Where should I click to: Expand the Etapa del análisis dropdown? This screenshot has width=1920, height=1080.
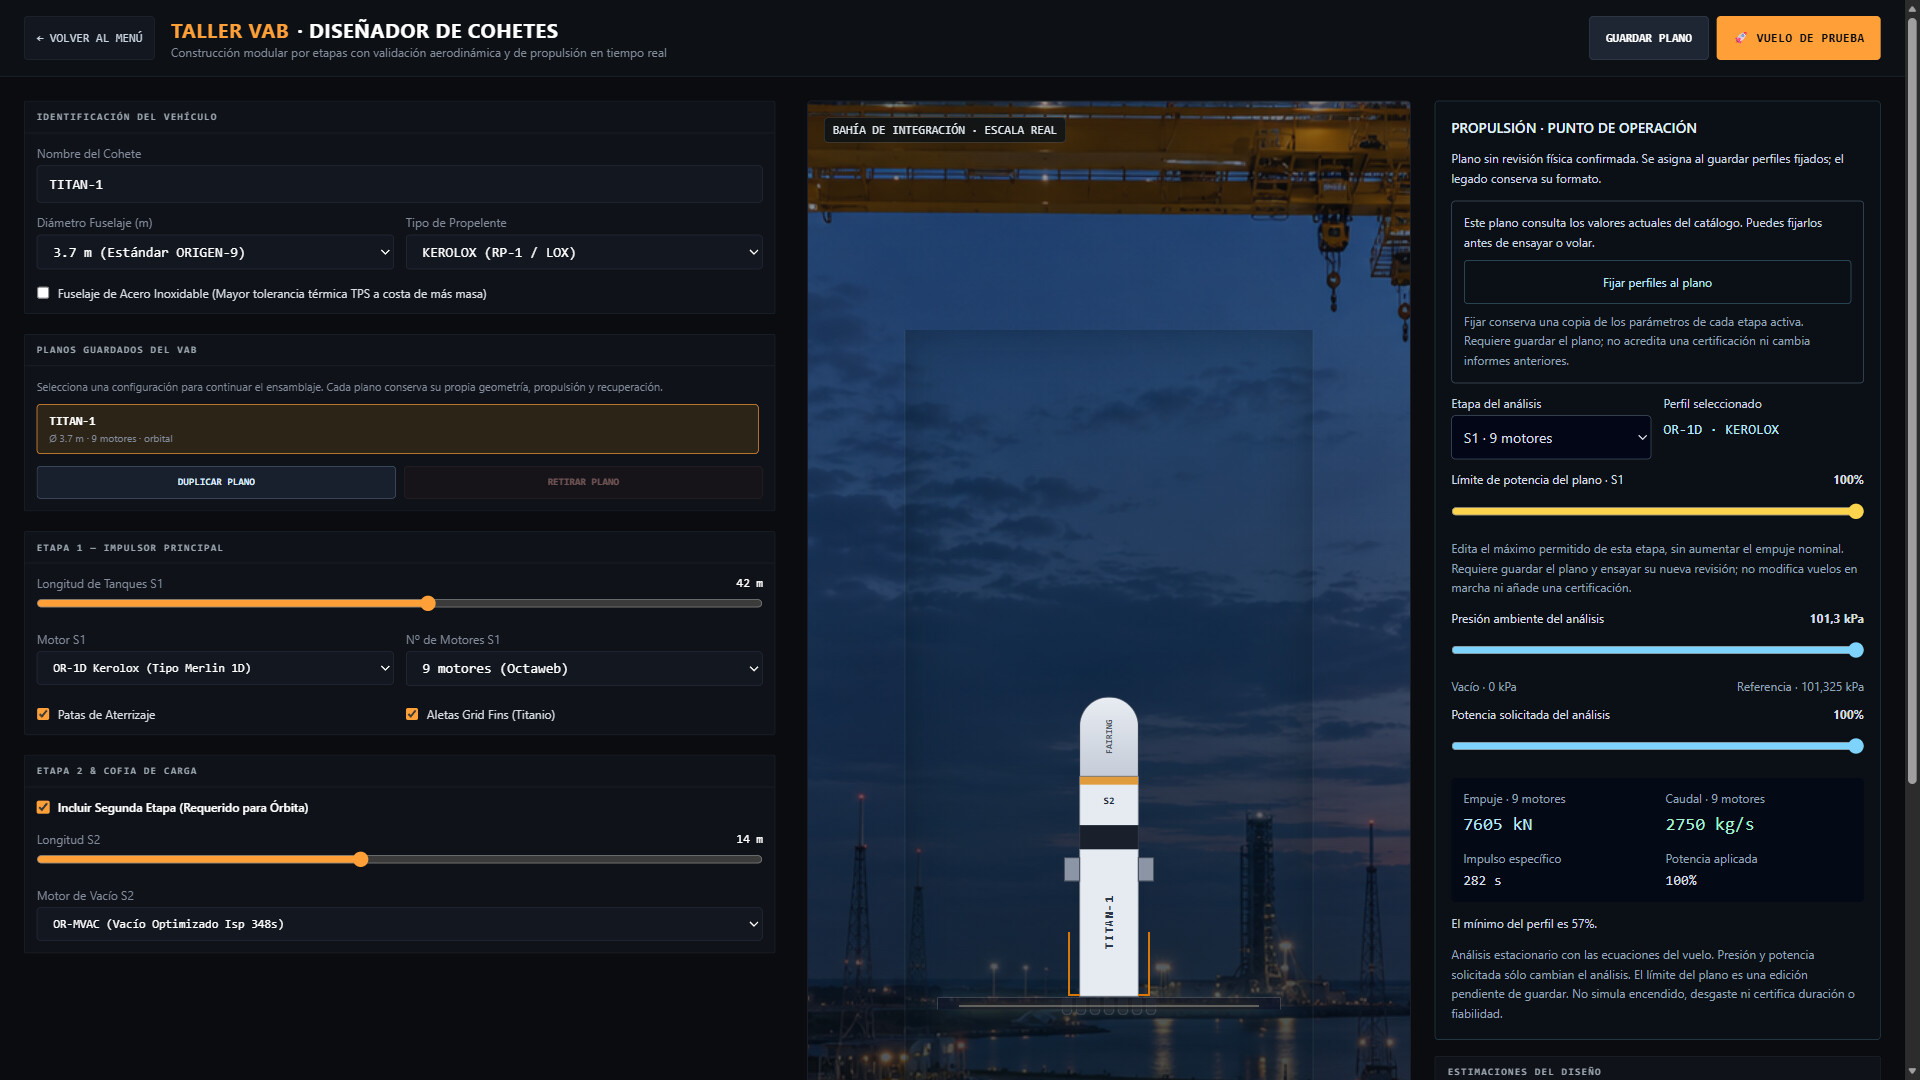point(1550,438)
